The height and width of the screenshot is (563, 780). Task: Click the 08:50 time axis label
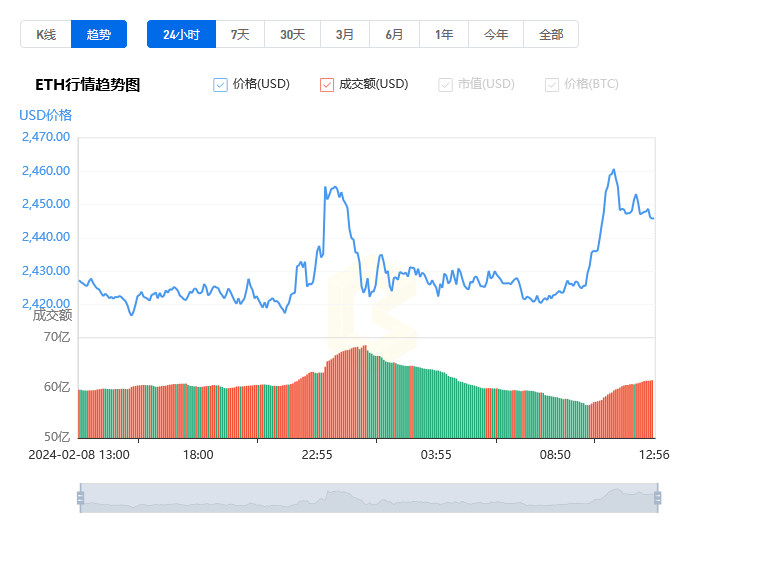pos(555,455)
